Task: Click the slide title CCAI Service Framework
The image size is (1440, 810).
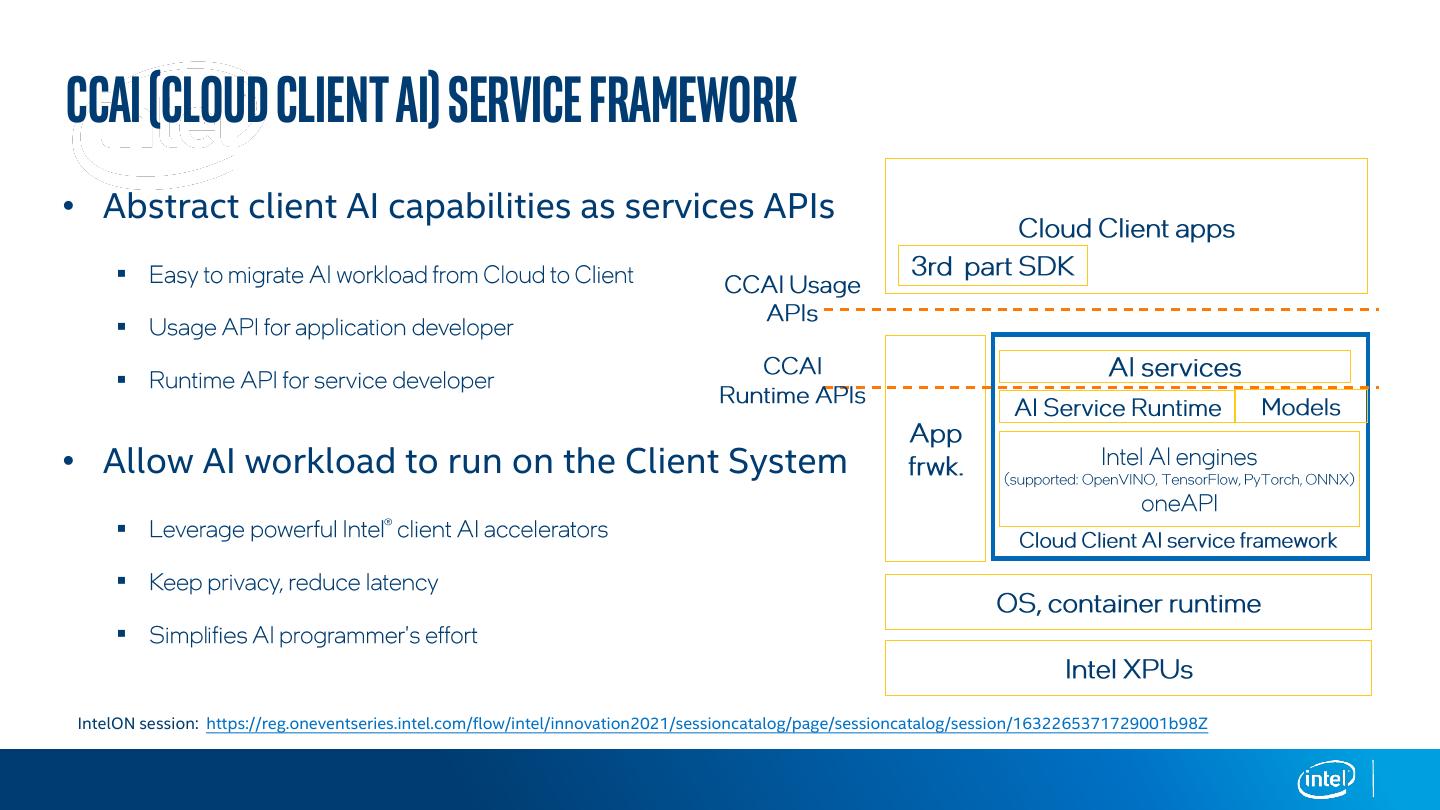Action: [431, 99]
